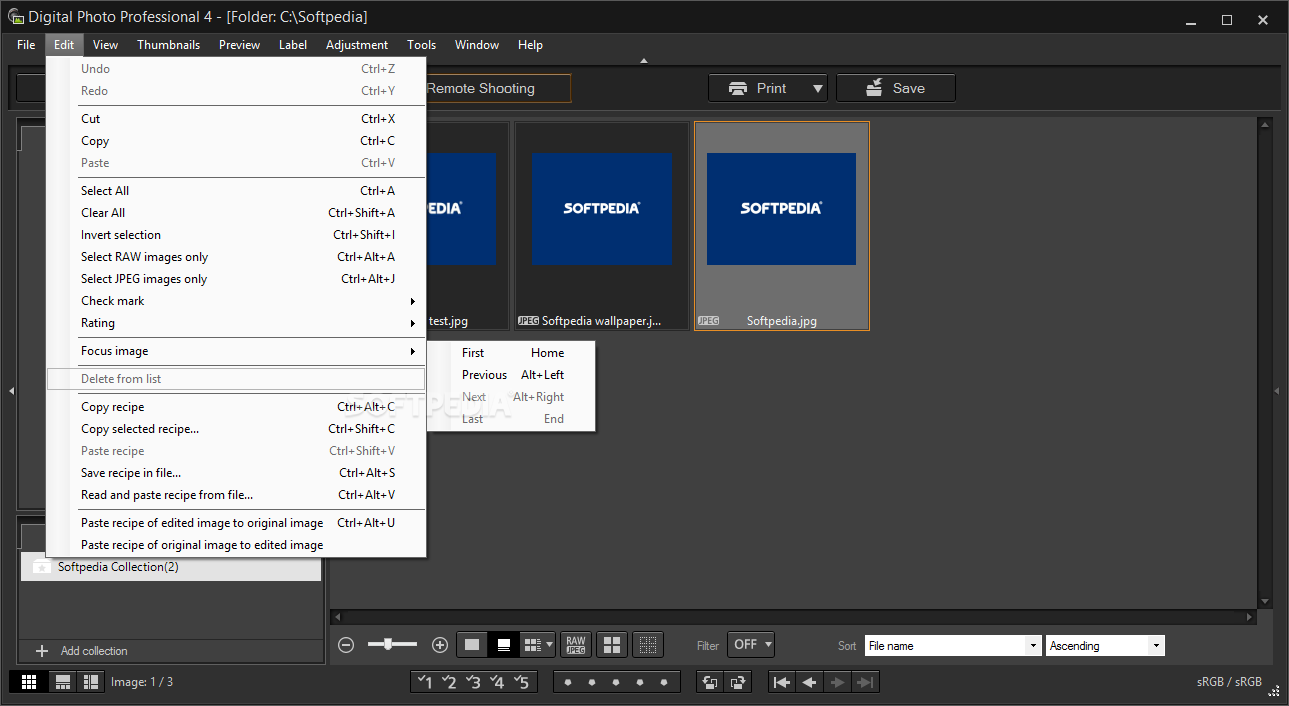Click the Save button
The height and width of the screenshot is (706, 1289).
[895, 88]
